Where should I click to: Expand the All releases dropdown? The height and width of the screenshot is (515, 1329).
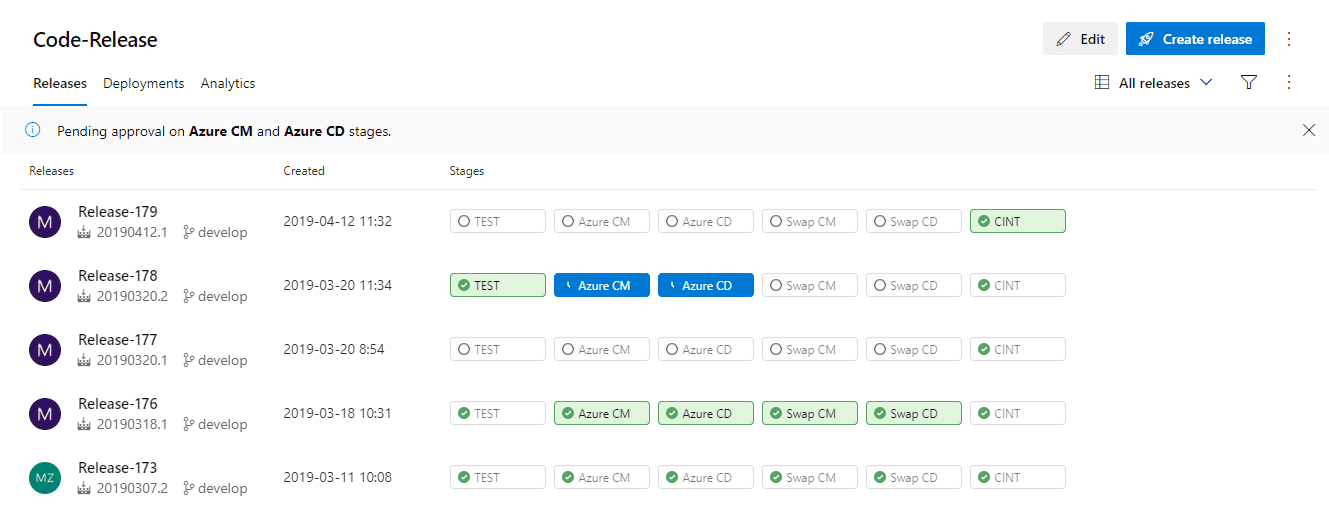[1154, 83]
